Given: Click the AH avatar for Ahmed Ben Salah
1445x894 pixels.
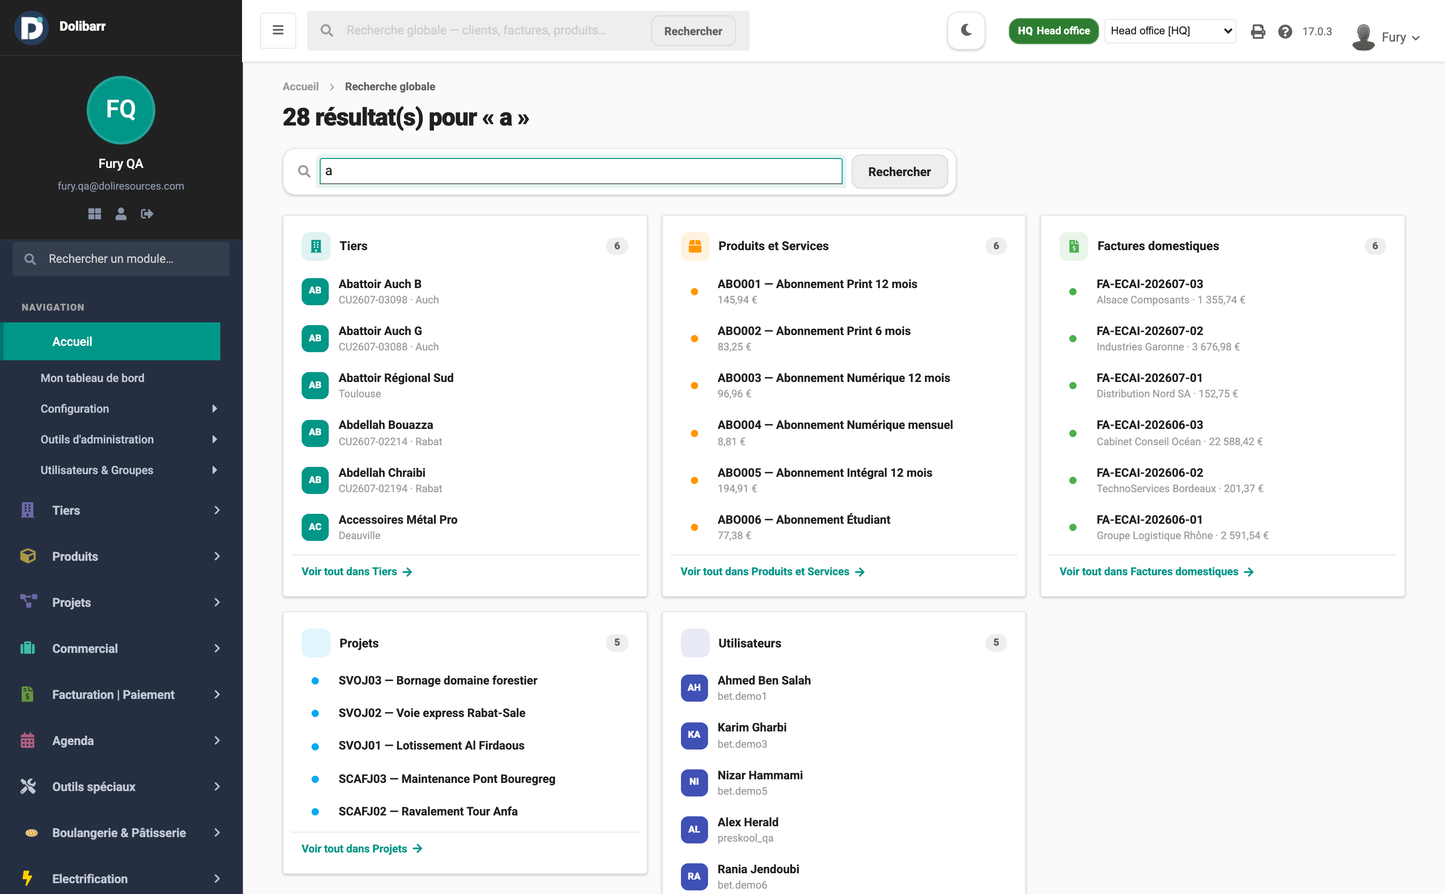Looking at the screenshot, I should [694, 688].
